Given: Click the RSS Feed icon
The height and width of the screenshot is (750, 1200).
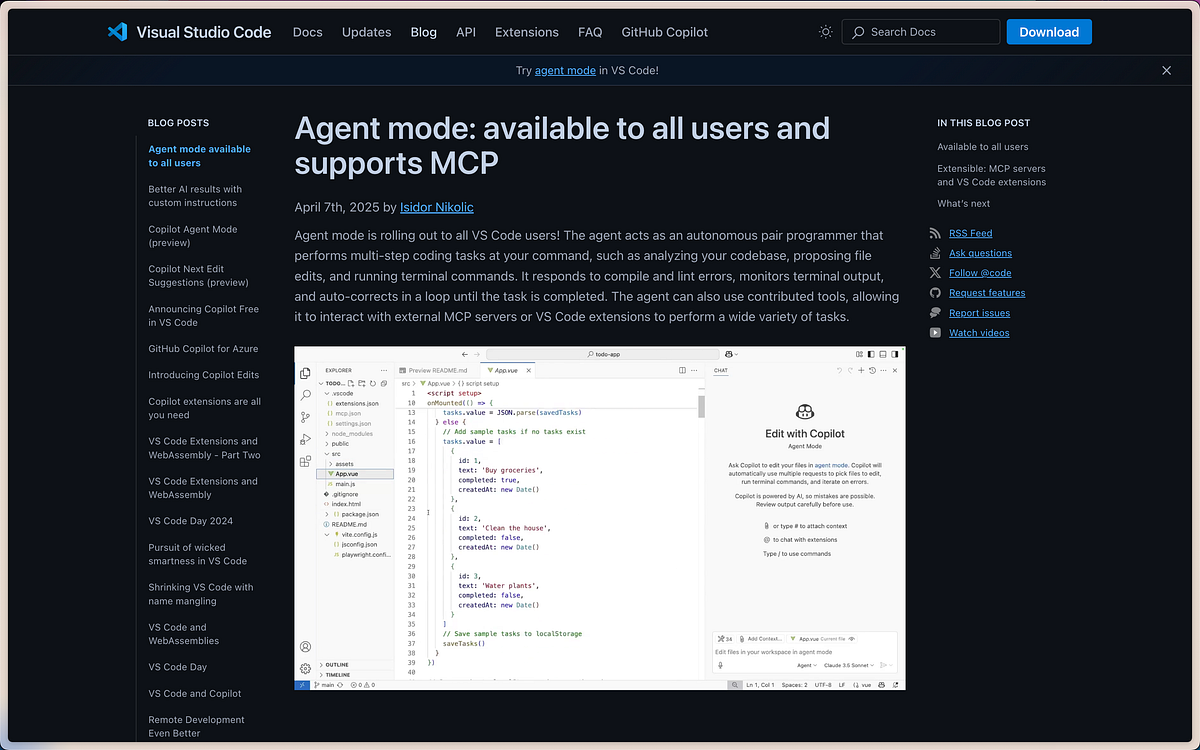Looking at the screenshot, I should pyautogui.click(x=938, y=233).
